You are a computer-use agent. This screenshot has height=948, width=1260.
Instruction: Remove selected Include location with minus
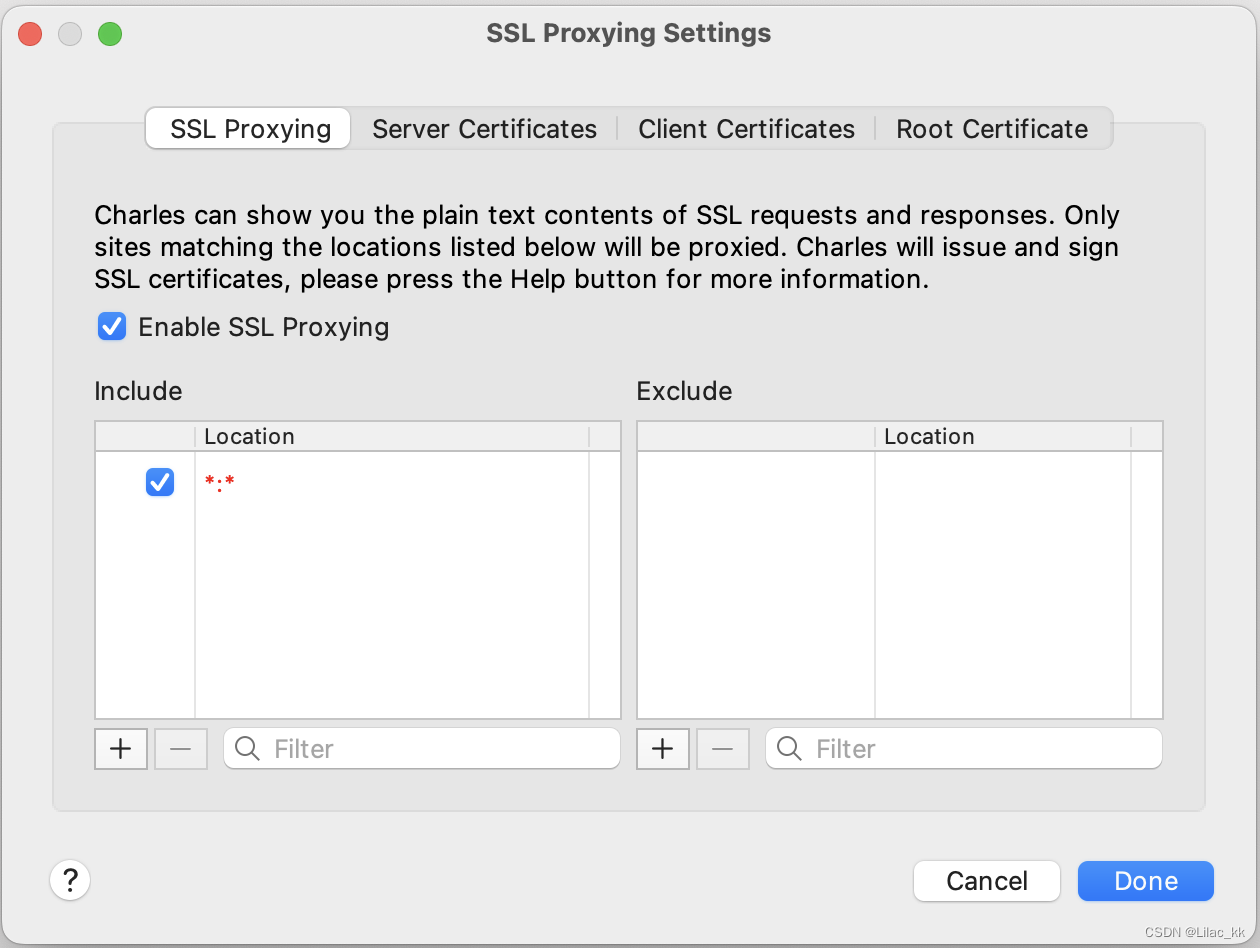(181, 749)
